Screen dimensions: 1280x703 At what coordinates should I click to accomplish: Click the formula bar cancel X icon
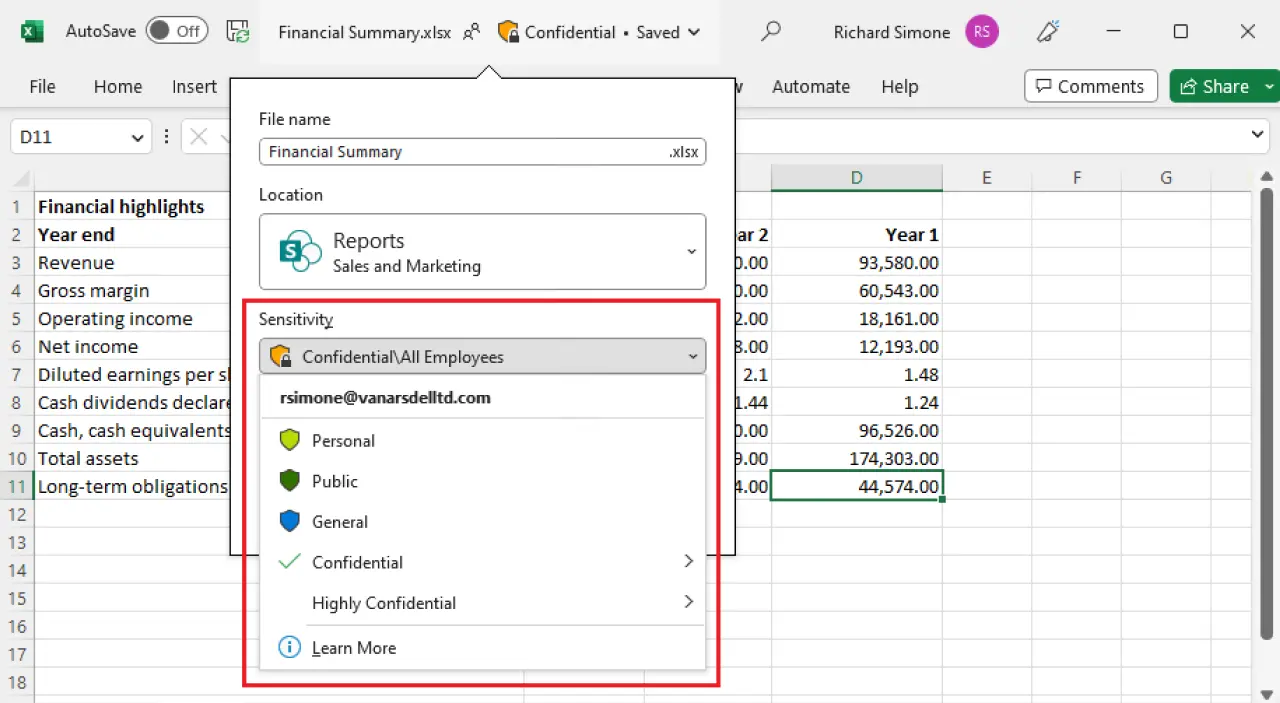tap(199, 137)
